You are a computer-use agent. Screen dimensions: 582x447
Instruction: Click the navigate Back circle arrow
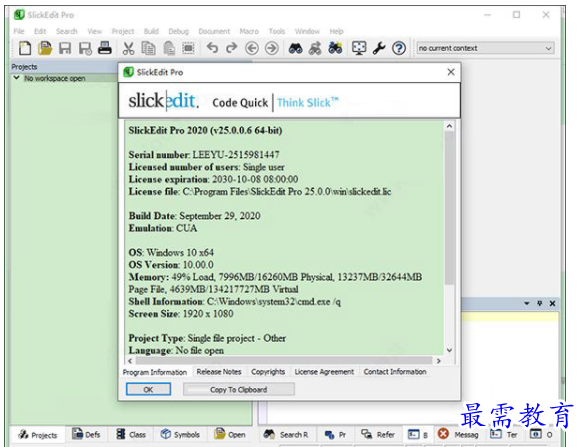click(252, 48)
